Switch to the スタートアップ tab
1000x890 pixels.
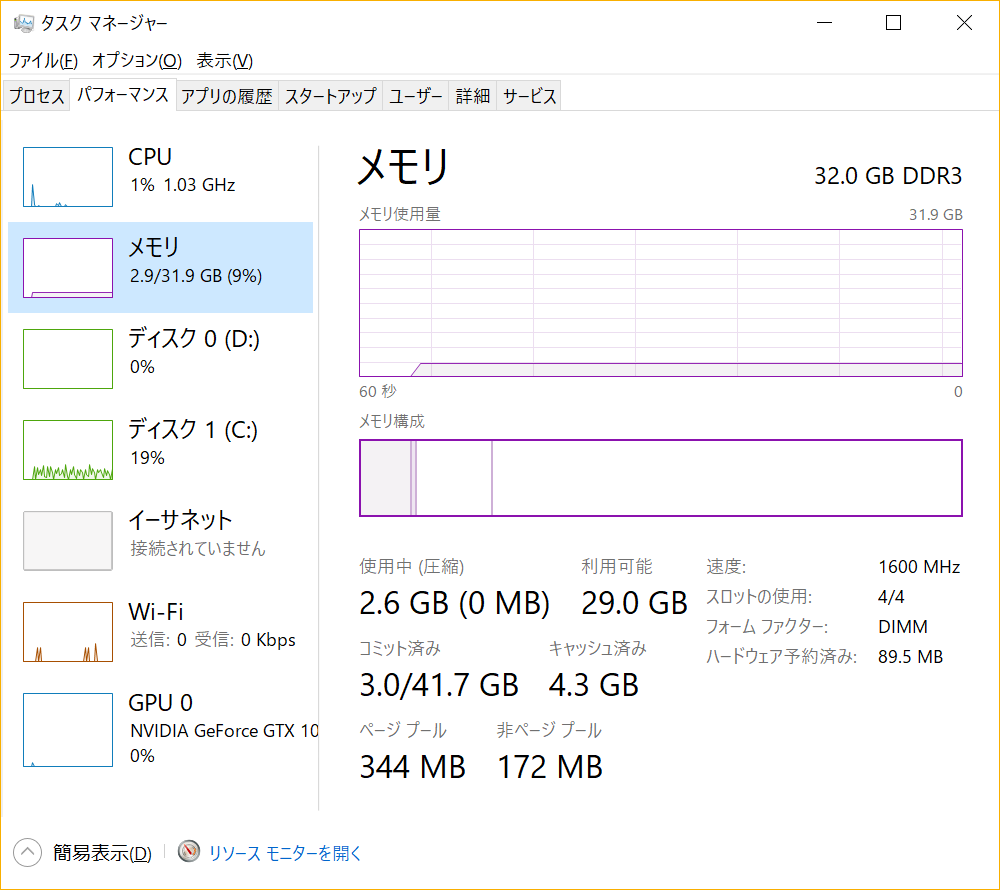coord(330,96)
